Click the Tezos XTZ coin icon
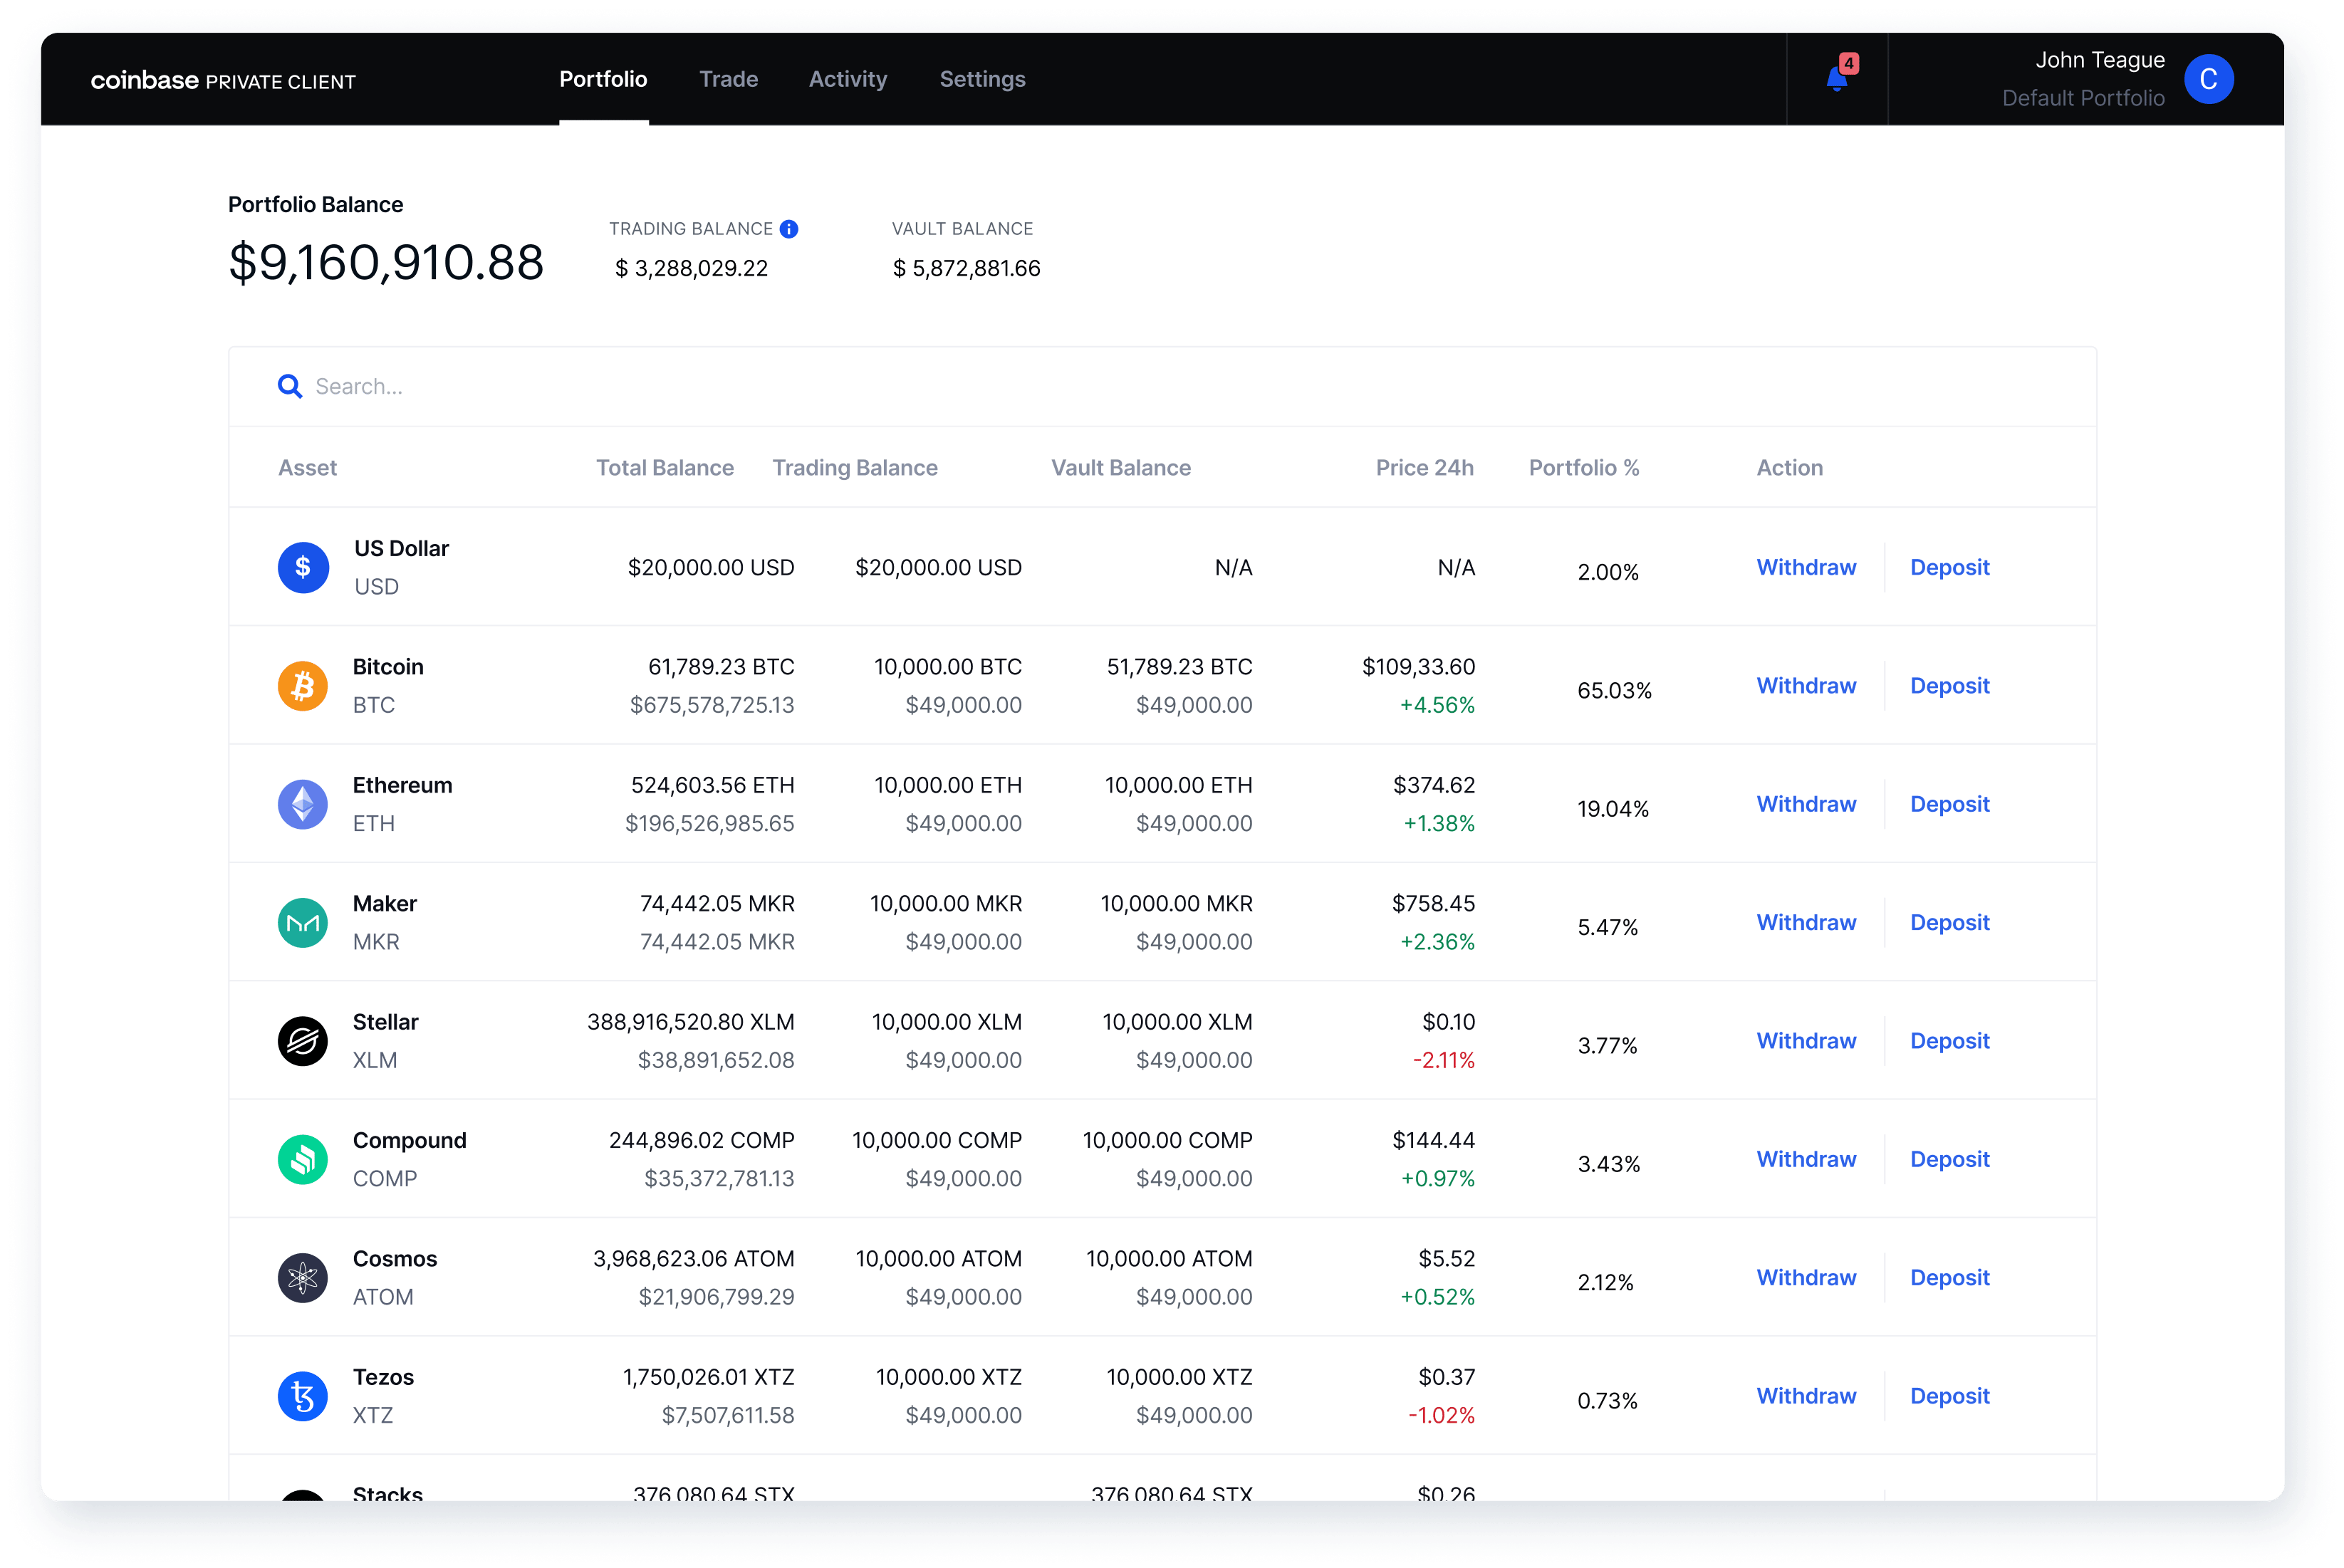The height and width of the screenshot is (1568, 2344). pos(302,1395)
